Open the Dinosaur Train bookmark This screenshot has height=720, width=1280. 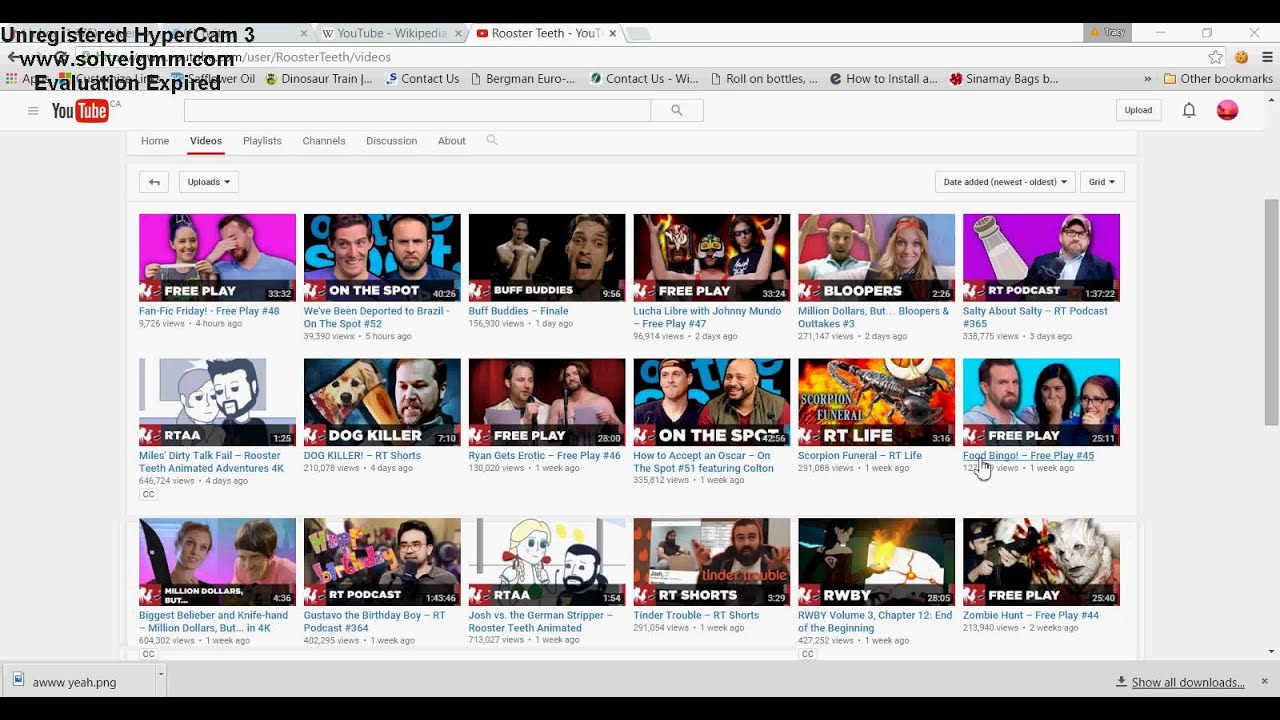[319, 78]
